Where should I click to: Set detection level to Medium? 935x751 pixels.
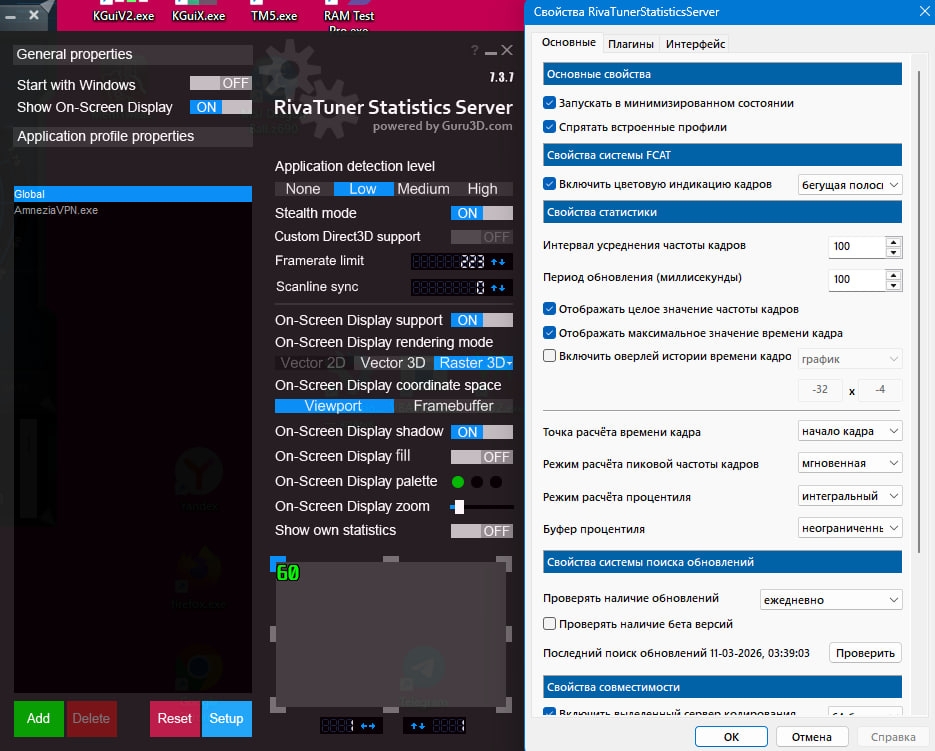423,189
